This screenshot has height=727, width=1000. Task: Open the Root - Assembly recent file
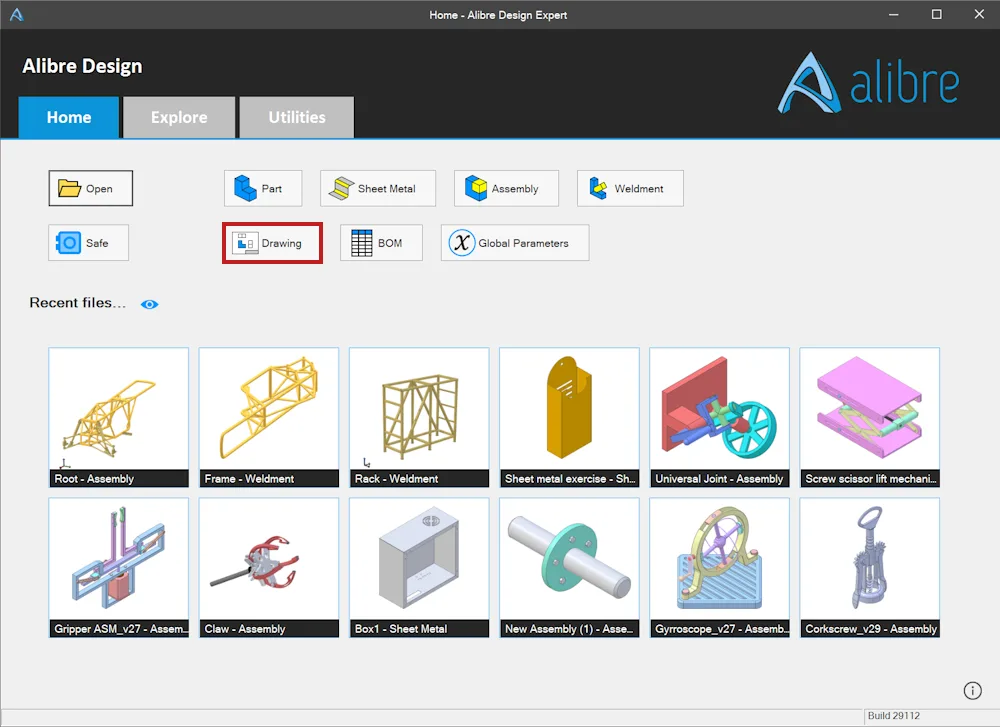pyautogui.click(x=119, y=418)
